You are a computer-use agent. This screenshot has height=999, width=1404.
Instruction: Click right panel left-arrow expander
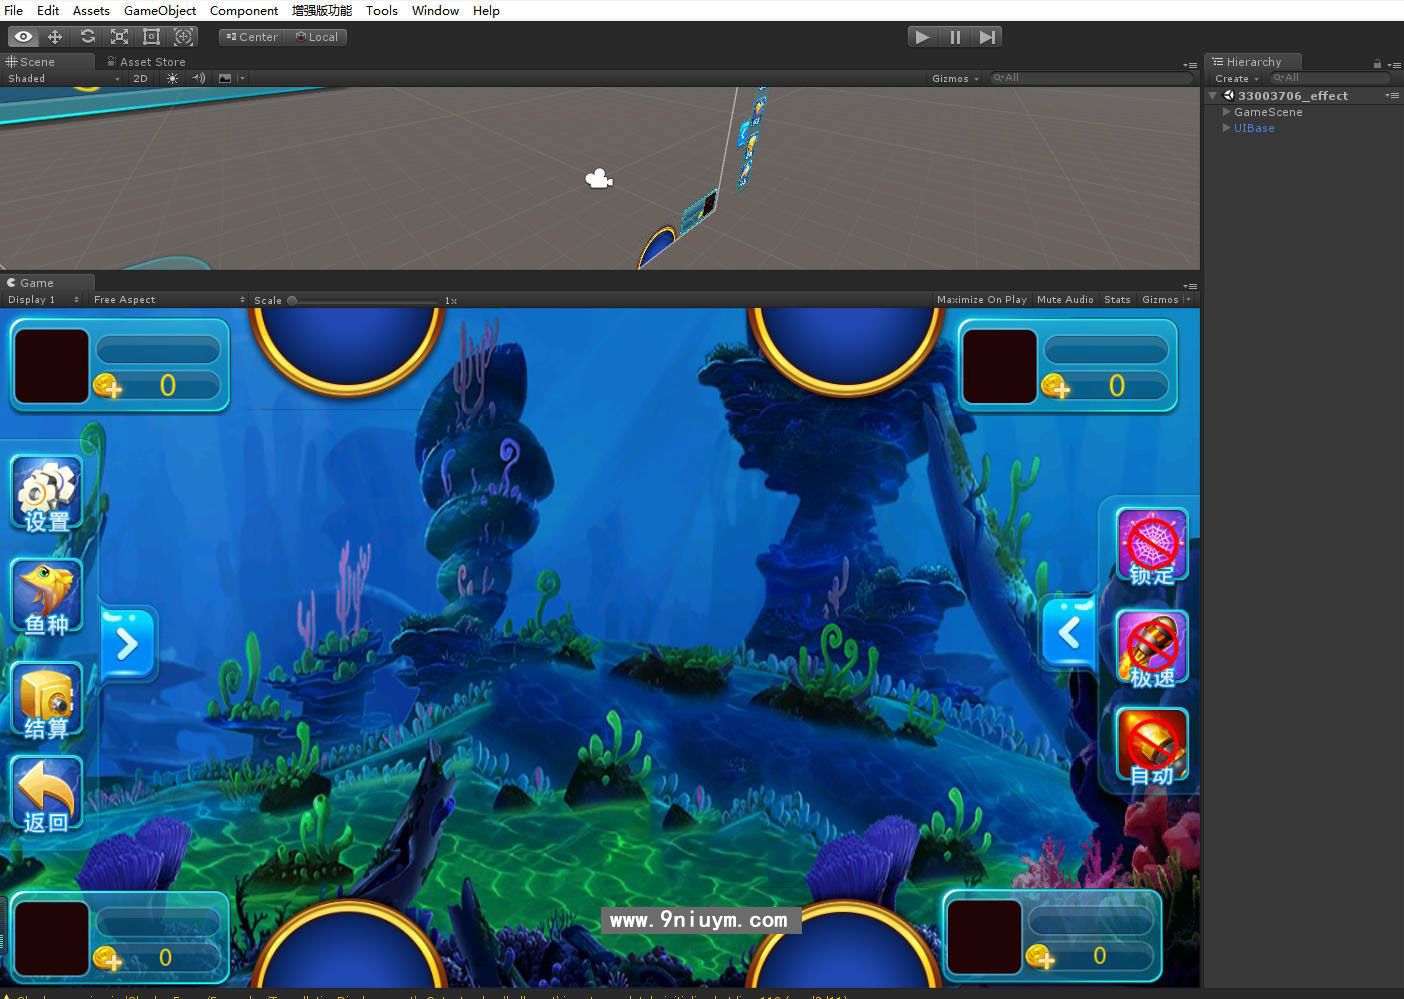pyautogui.click(x=1069, y=632)
